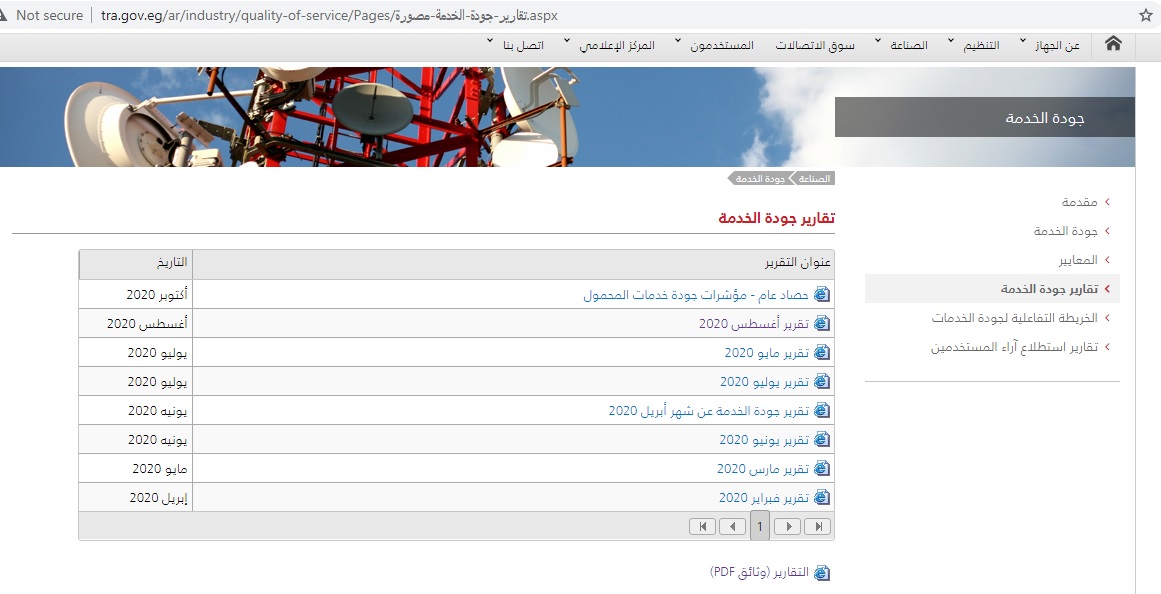Click the document icon beside تقرير أغسطس 2020
Viewport: 1161px width, 594px height.
point(822,324)
